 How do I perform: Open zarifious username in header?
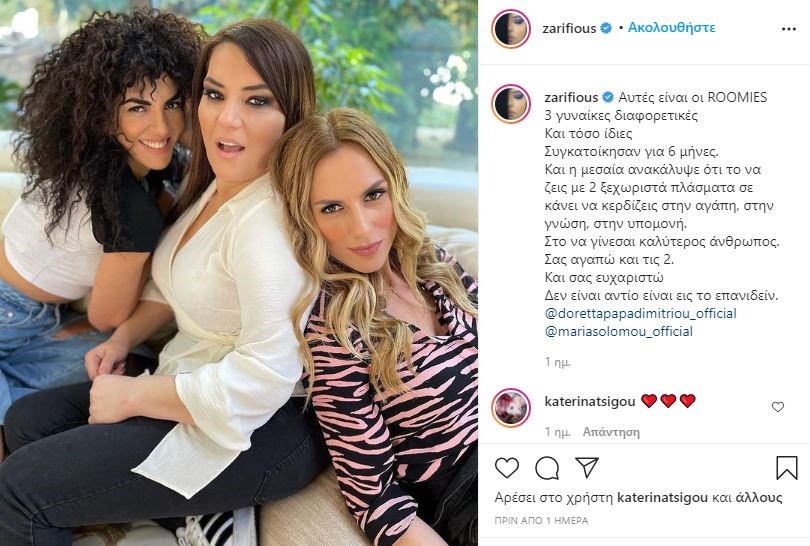(x=569, y=28)
